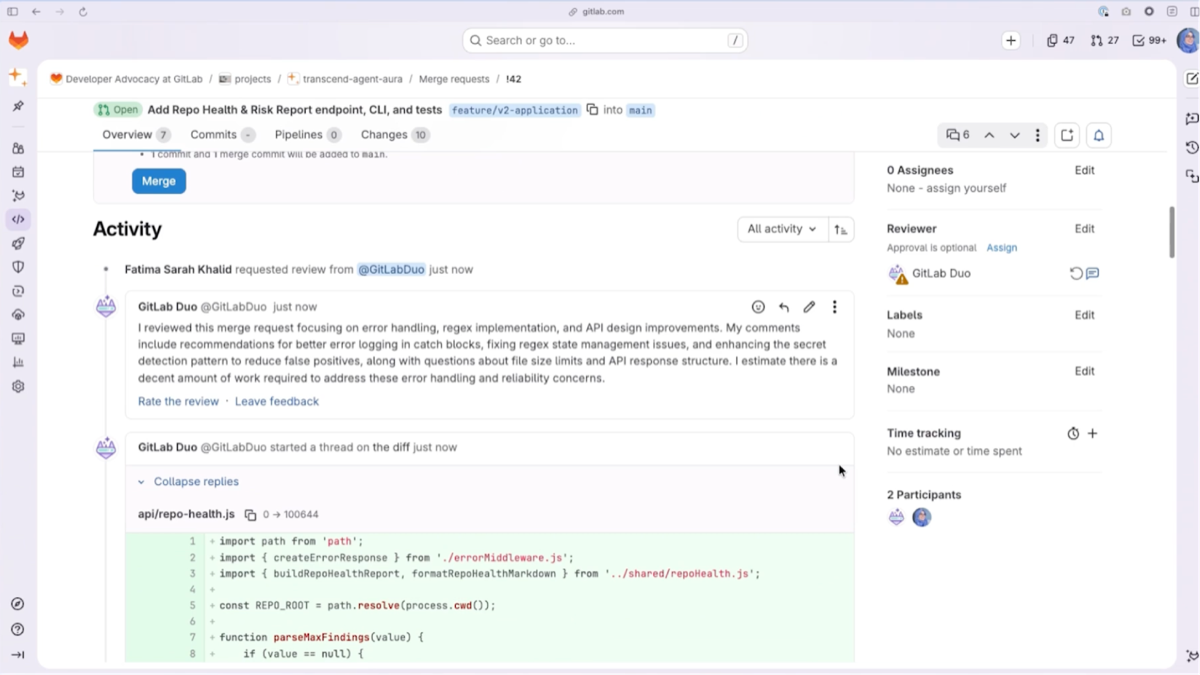Go to previous thread up arrow
The width and height of the screenshot is (1200, 675).
click(990, 135)
